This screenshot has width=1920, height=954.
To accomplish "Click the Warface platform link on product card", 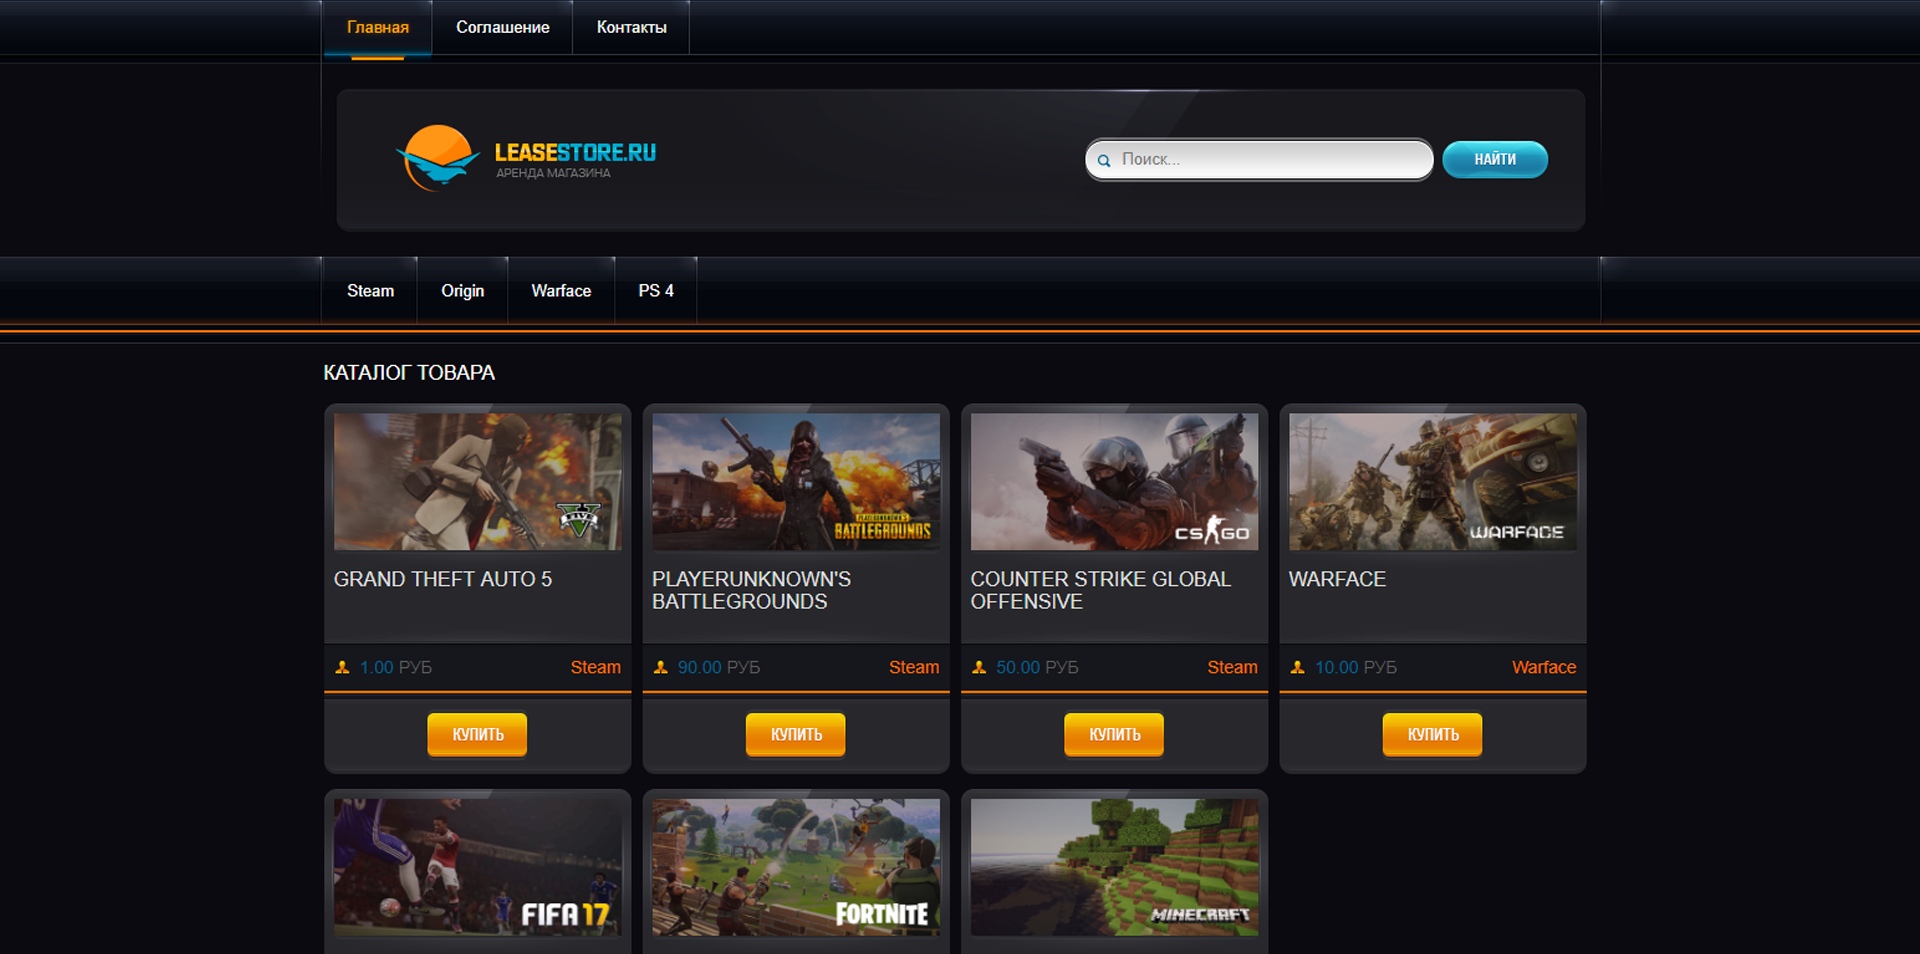I will (x=1543, y=667).
